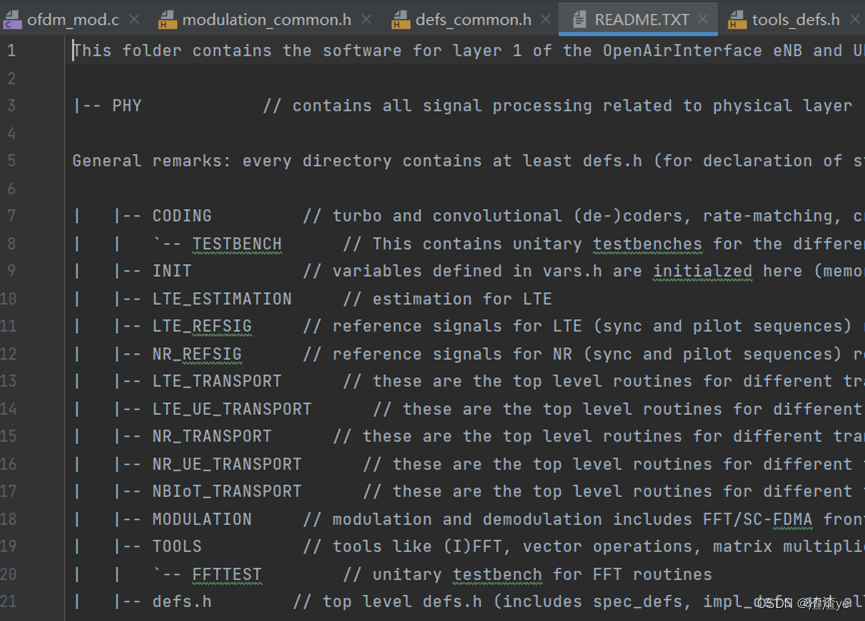
Task: Close the README.TXT tab
Action: coord(705,19)
